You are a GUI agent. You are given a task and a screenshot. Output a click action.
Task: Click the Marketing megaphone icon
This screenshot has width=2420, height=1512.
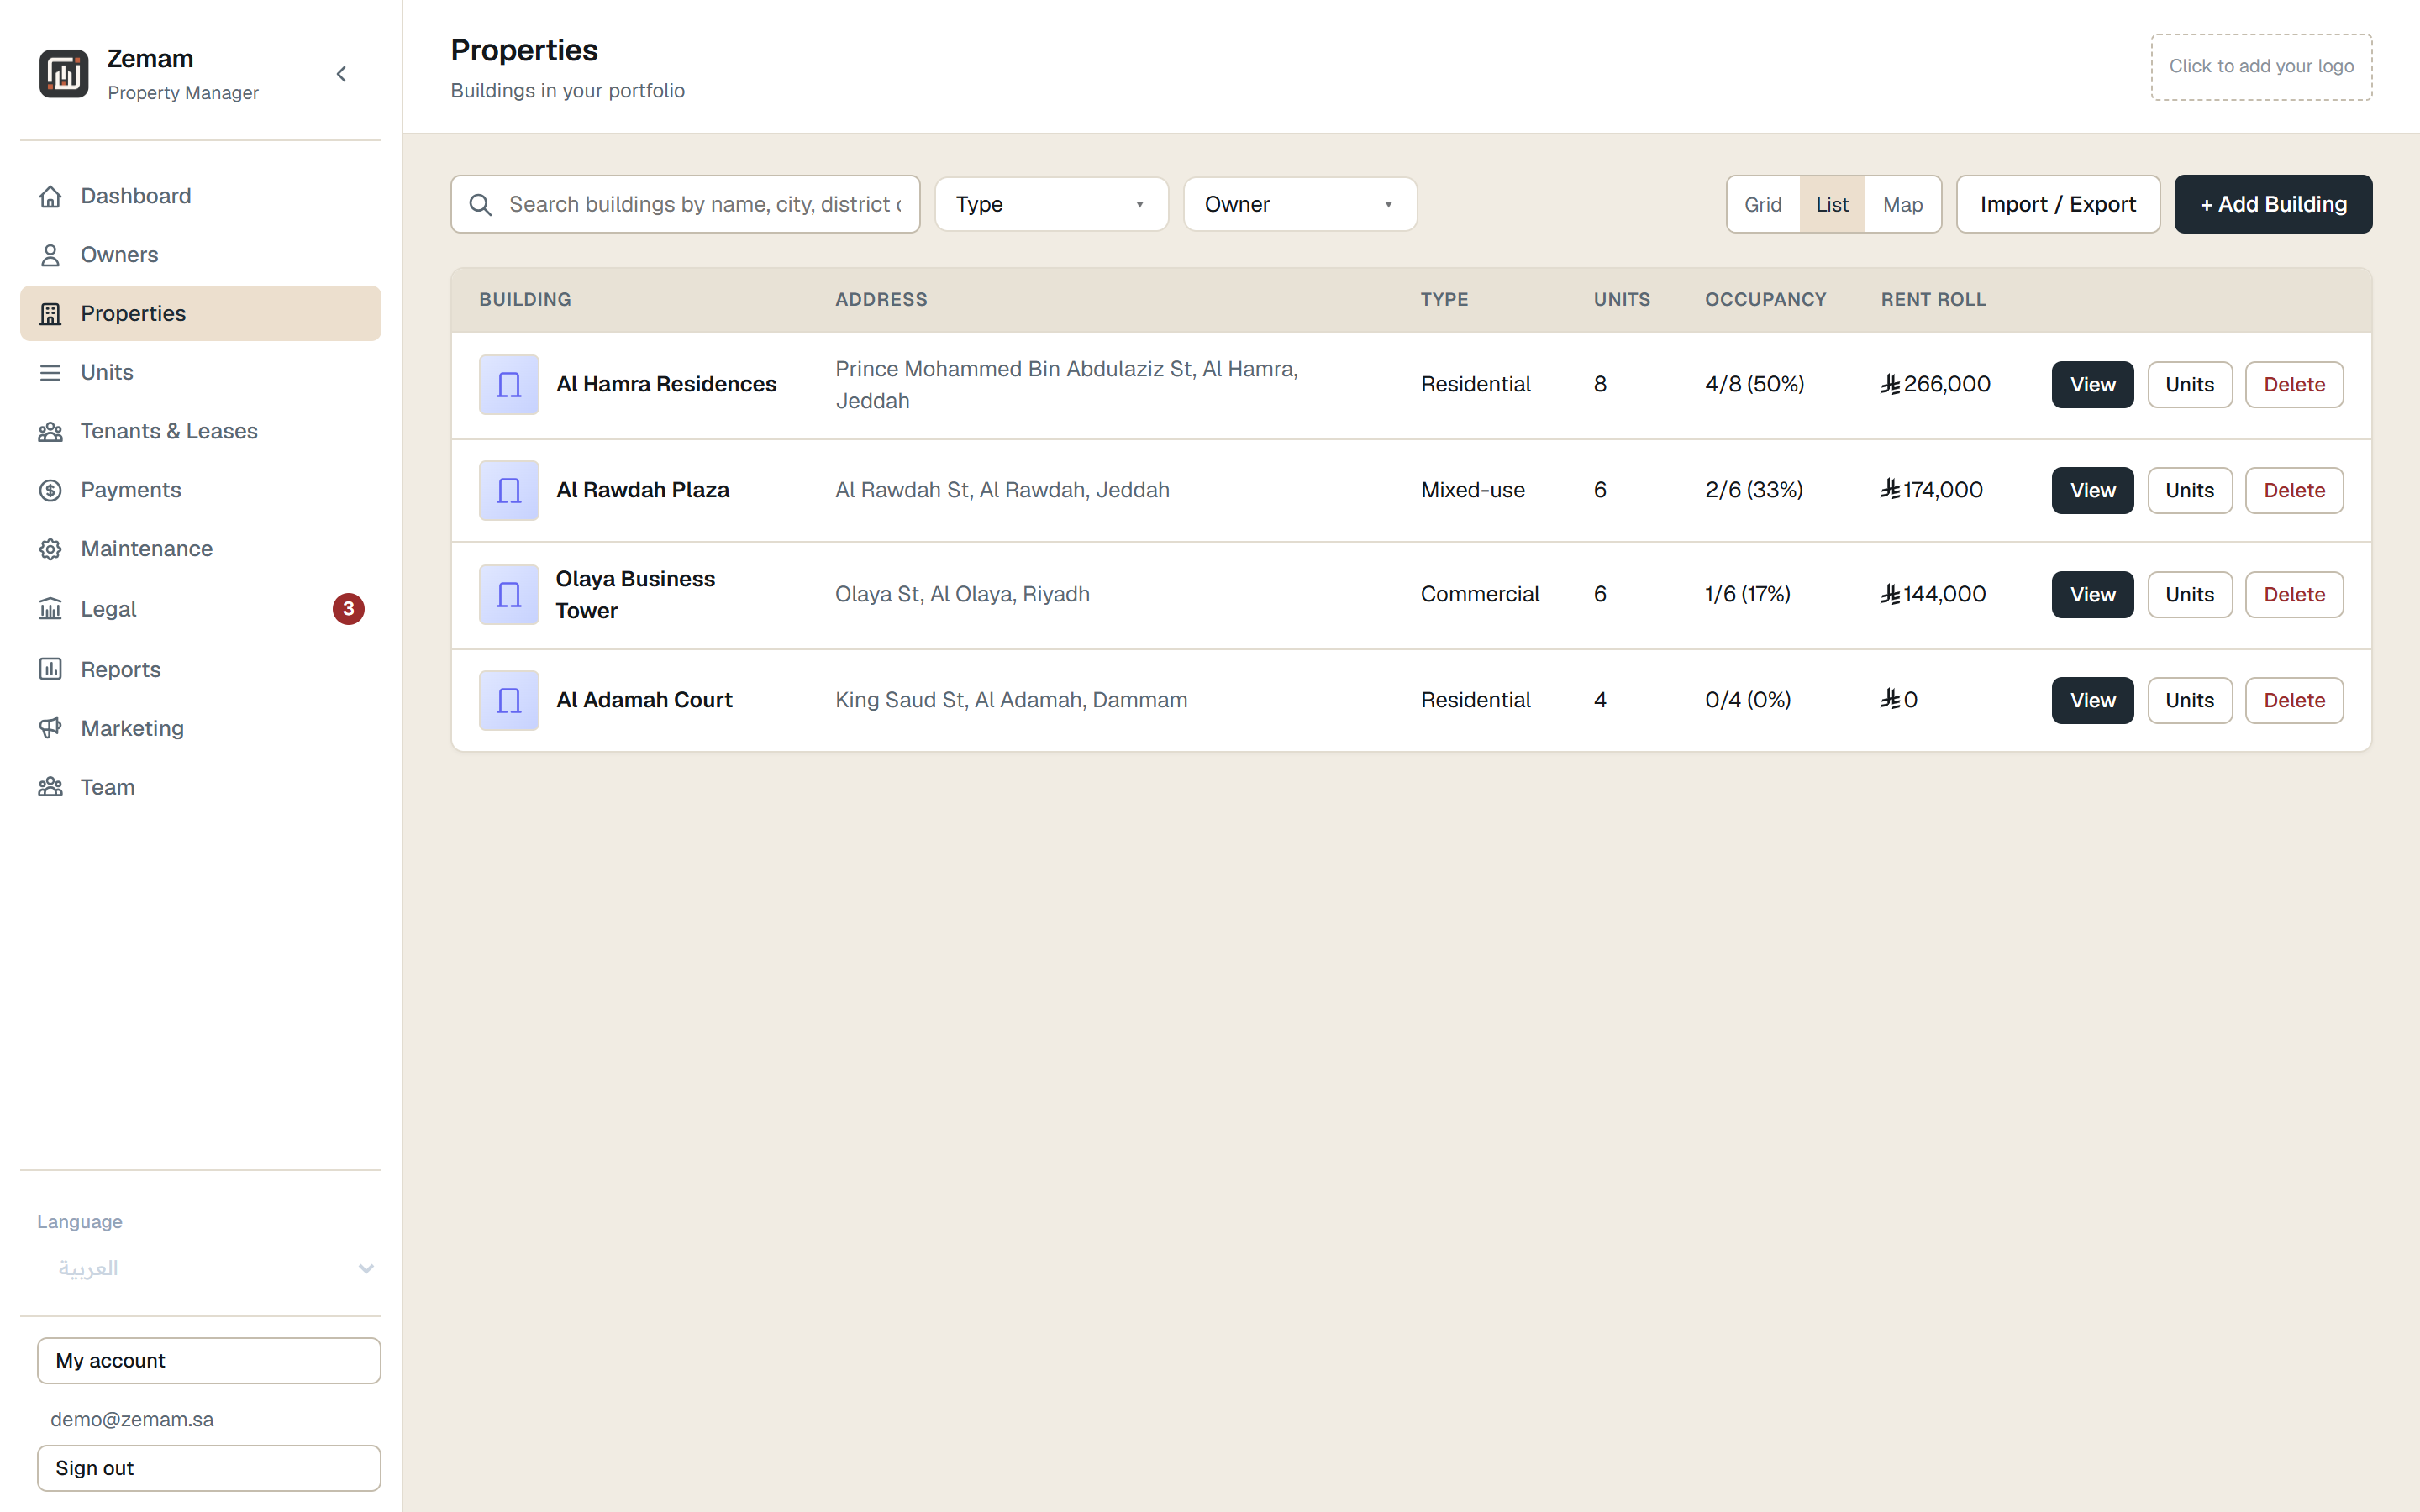coord(50,728)
